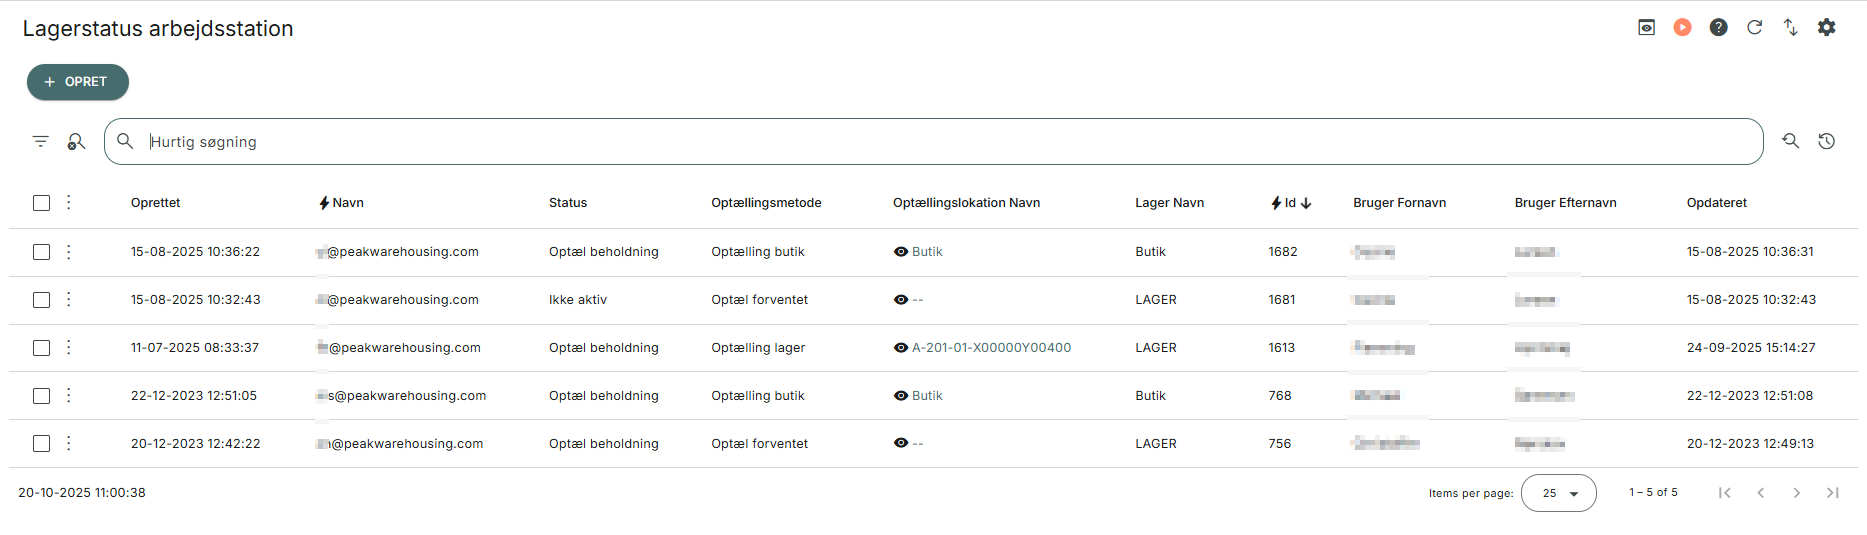The height and width of the screenshot is (535, 1867).
Task: Click created date 15-08-2025 10:36:22
Action: [195, 252]
